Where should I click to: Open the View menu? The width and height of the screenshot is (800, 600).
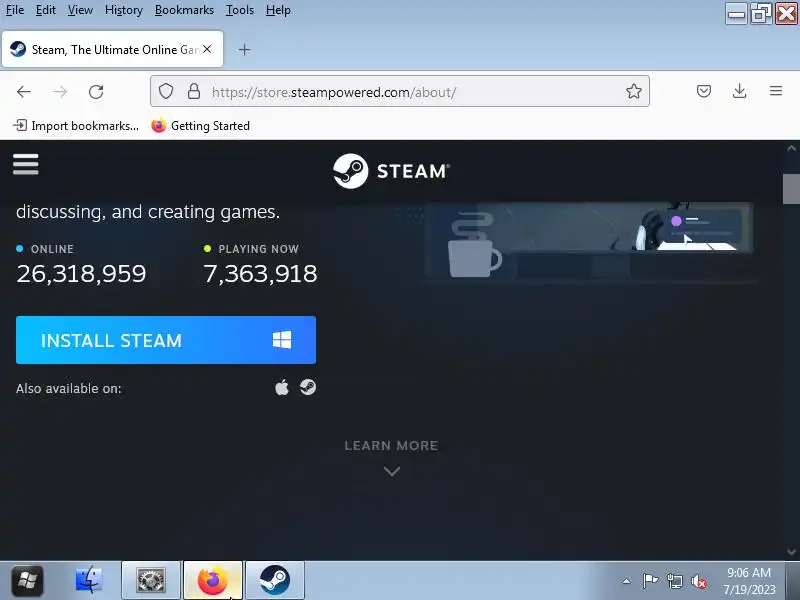80,10
